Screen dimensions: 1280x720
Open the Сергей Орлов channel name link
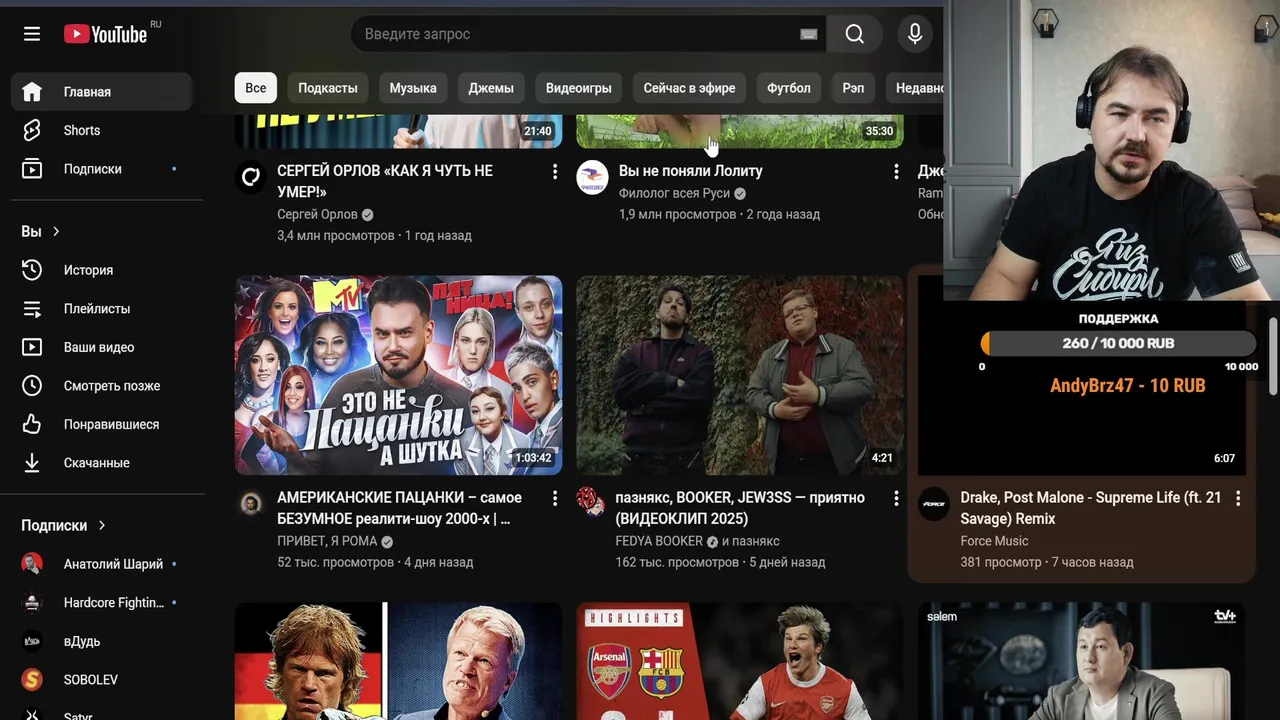pyautogui.click(x=317, y=215)
